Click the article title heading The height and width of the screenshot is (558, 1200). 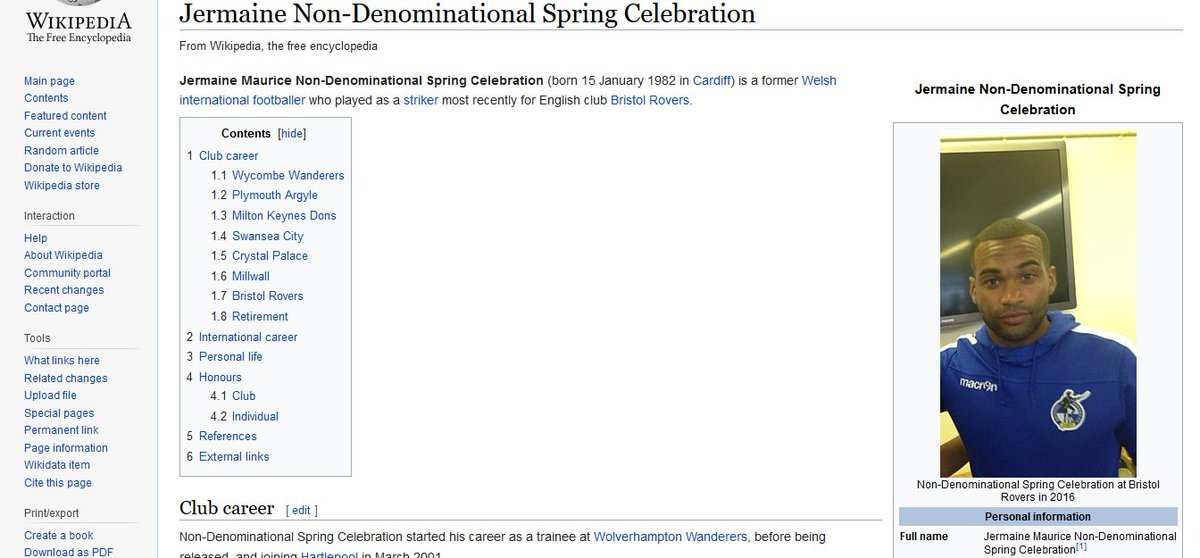[x=467, y=14]
